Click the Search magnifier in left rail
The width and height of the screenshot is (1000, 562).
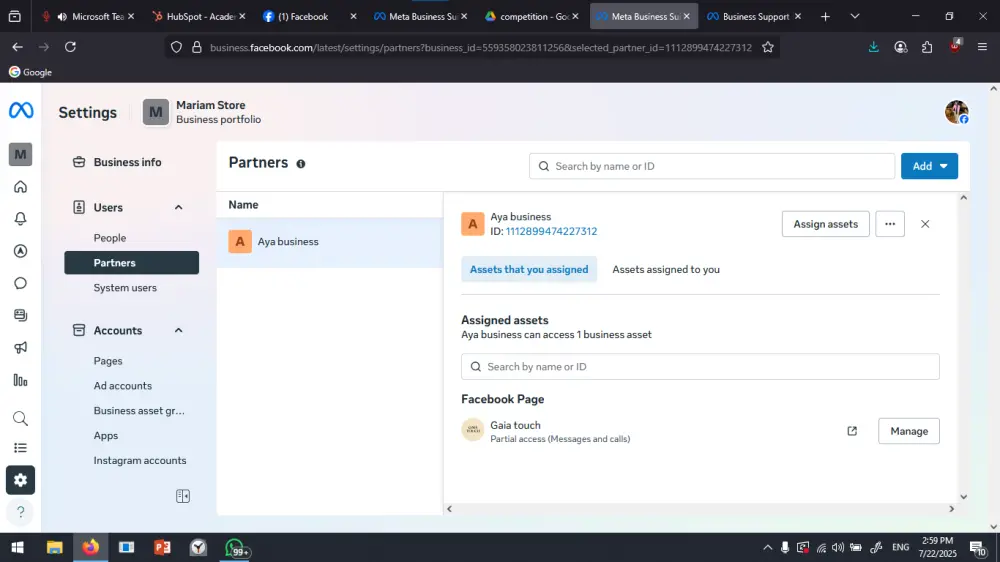pyautogui.click(x=20, y=418)
